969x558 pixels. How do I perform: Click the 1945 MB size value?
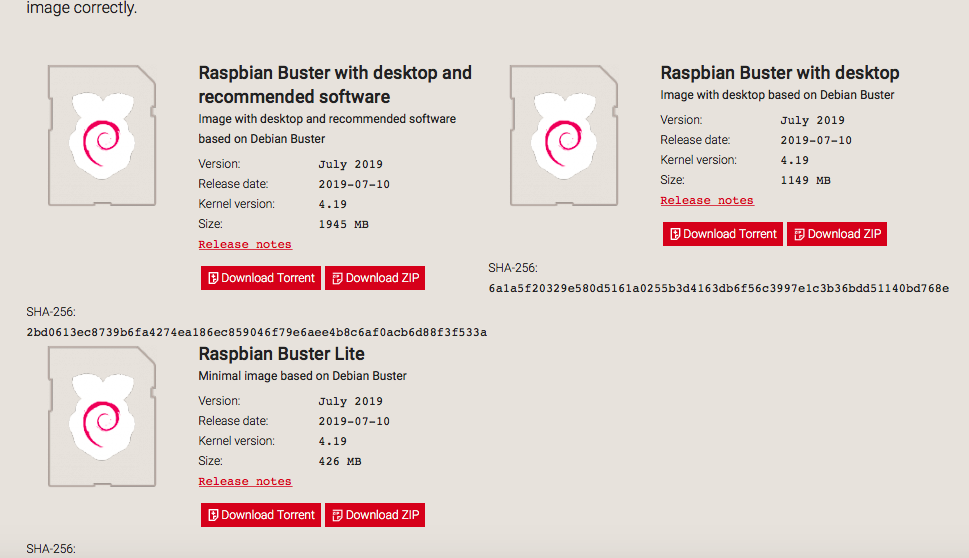343,225
